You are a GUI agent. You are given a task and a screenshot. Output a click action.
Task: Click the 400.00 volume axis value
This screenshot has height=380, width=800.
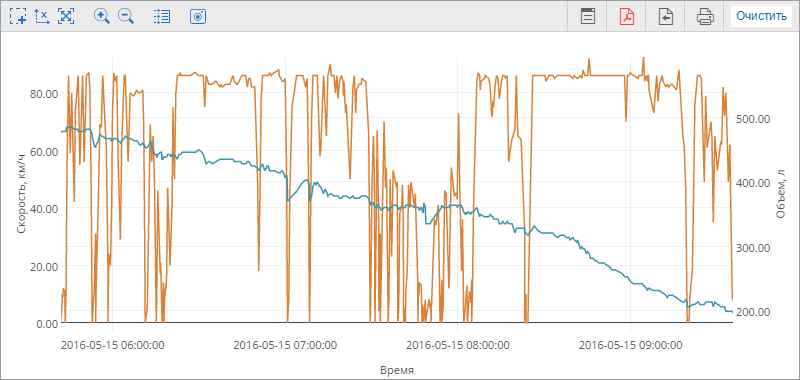click(x=753, y=183)
